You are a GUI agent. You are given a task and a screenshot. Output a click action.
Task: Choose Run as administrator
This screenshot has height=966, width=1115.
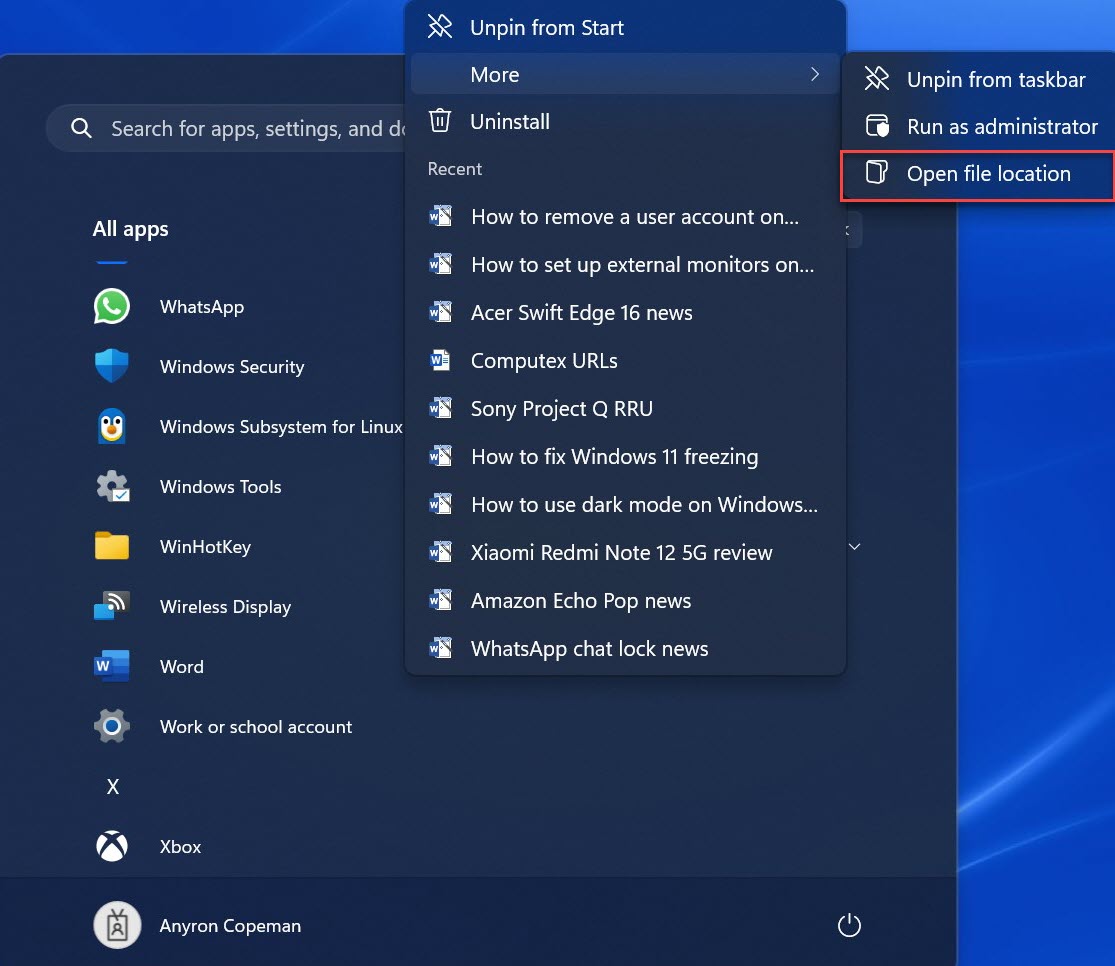(978, 127)
